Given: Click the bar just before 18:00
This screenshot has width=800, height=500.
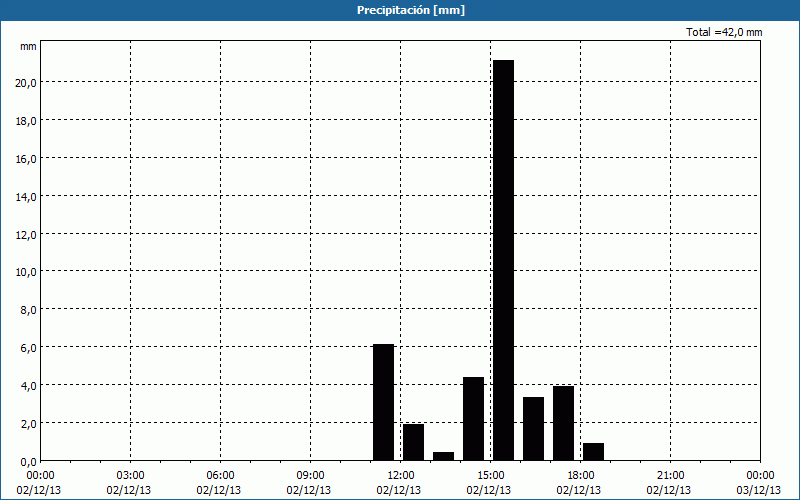Looking at the screenshot, I should tap(563, 423).
